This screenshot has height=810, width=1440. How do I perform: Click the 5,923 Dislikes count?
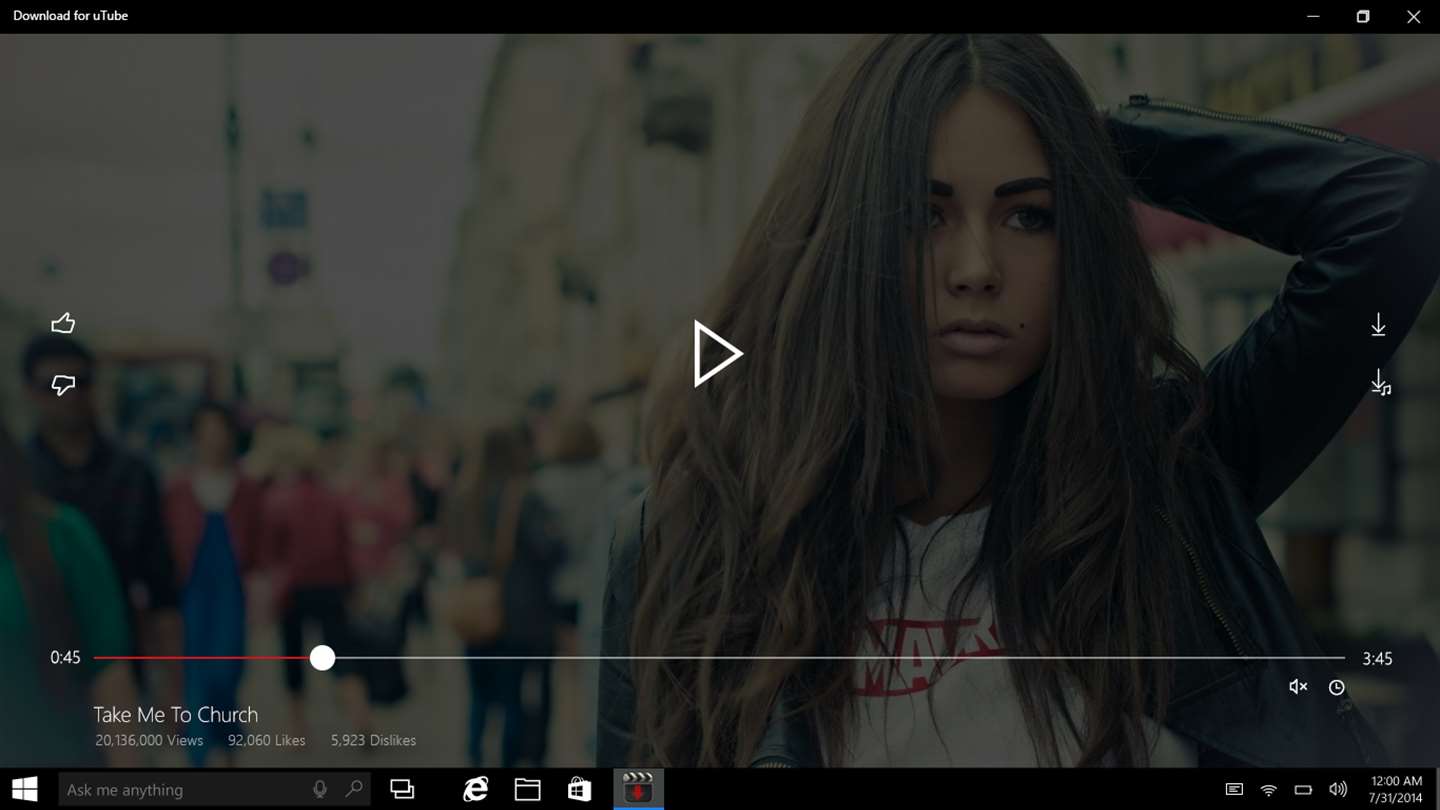pyautogui.click(x=373, y=741)
